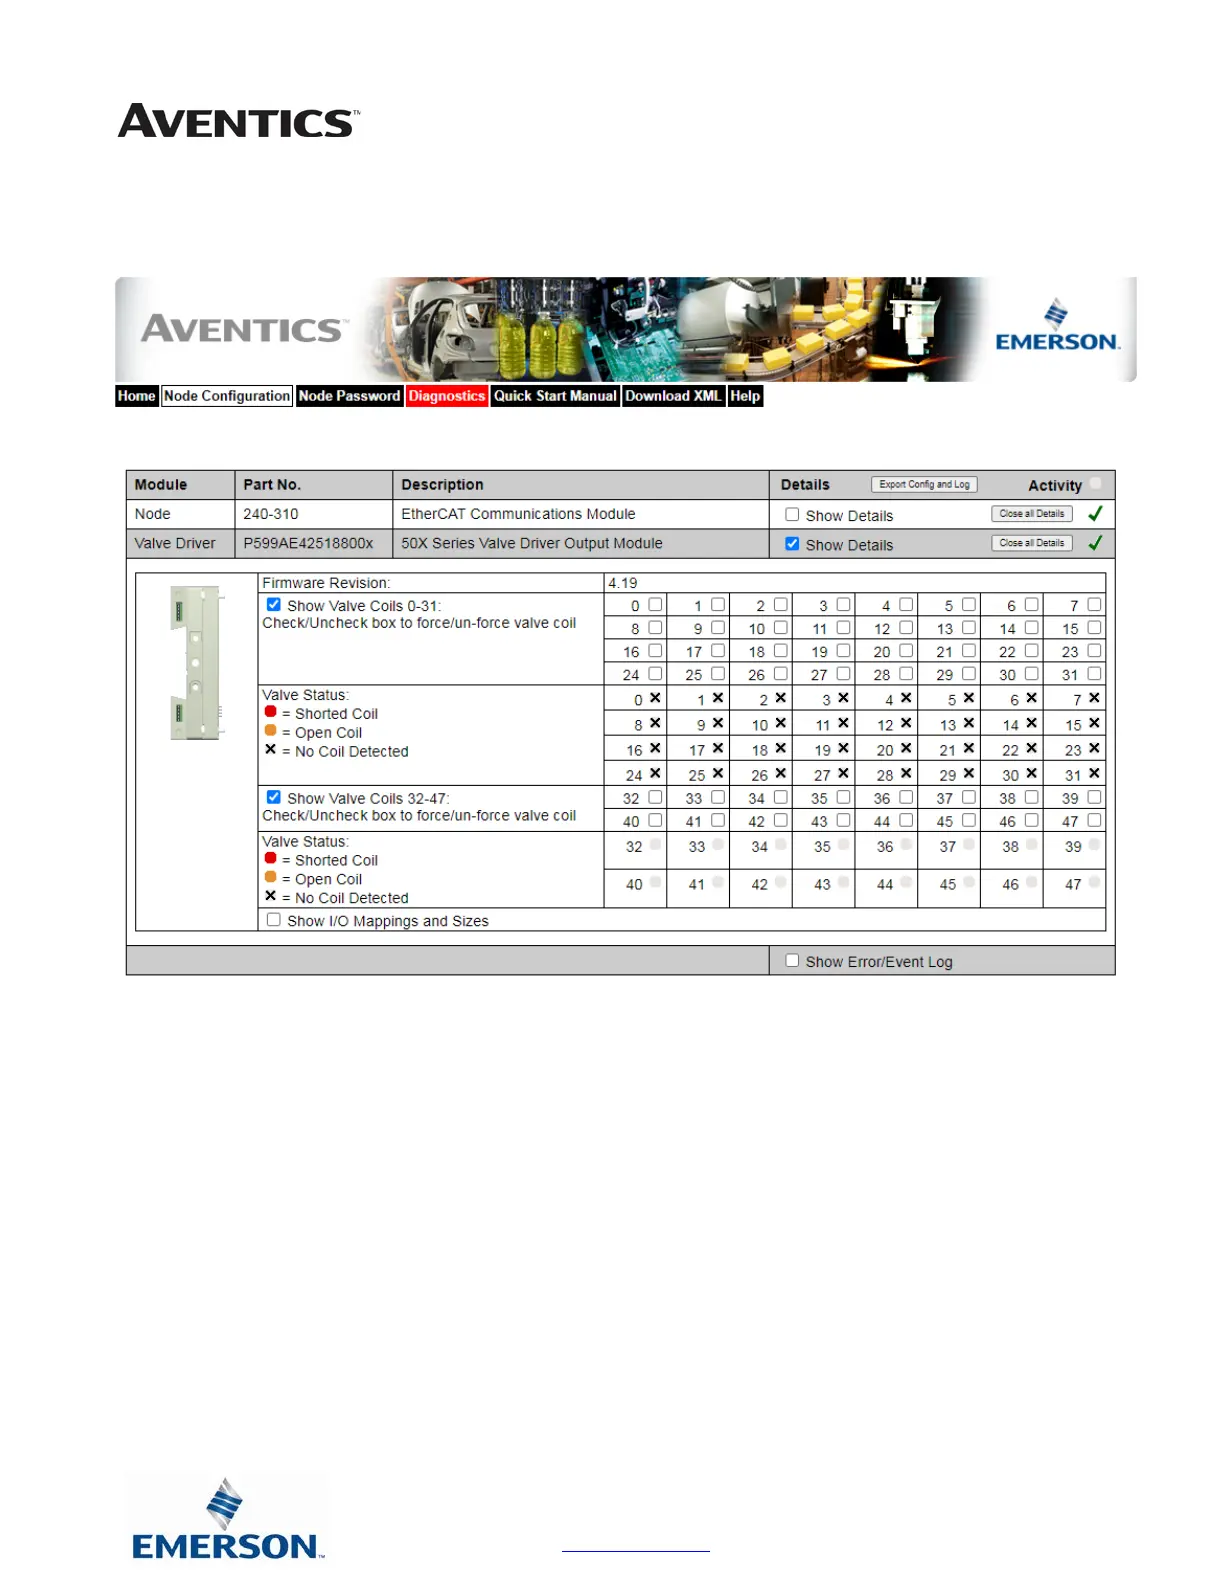The height and width of the screenshot is (1584, 1224).
Task: Force valve coil 0 checkbox
Action: pyautogui.click(x=655, y=604)
